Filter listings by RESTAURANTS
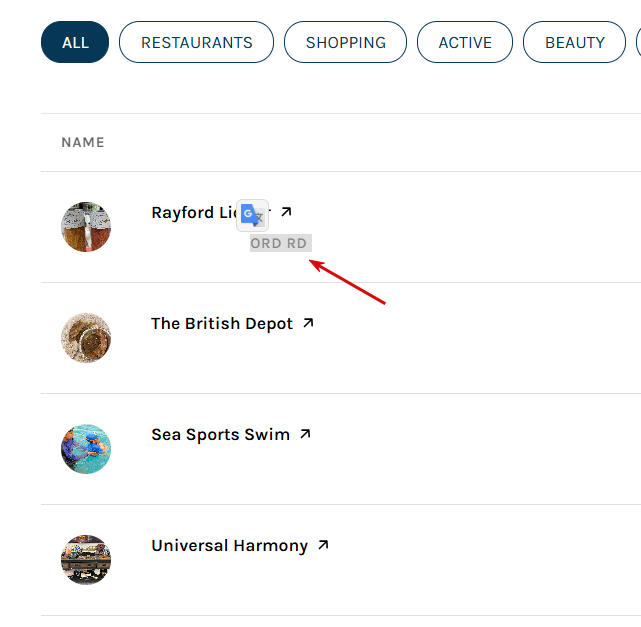641x627 pixels. [197, 42]
